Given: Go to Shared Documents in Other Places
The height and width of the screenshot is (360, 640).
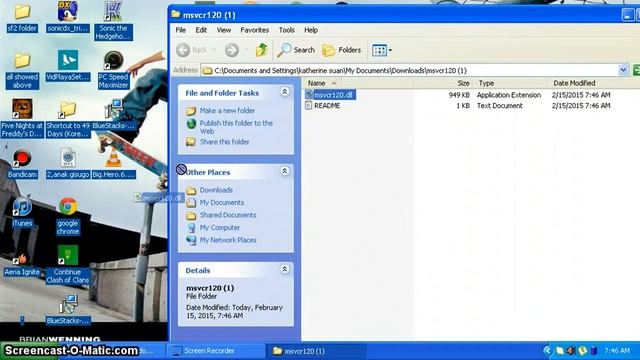Looking at the screenshot, I should tap(228, 215).
